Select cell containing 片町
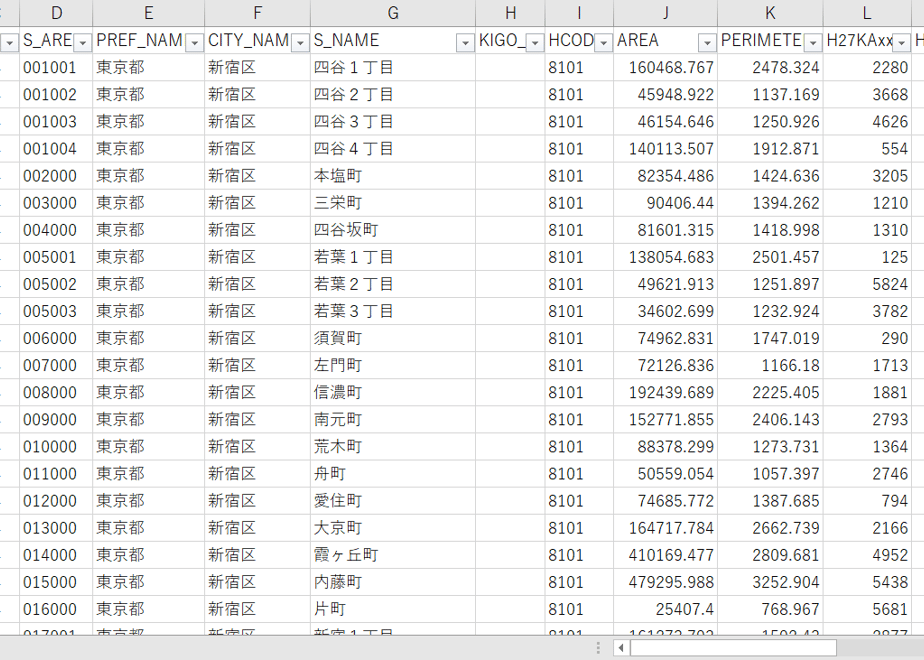This screenshot has width=924, height=660. coord(393,609)
